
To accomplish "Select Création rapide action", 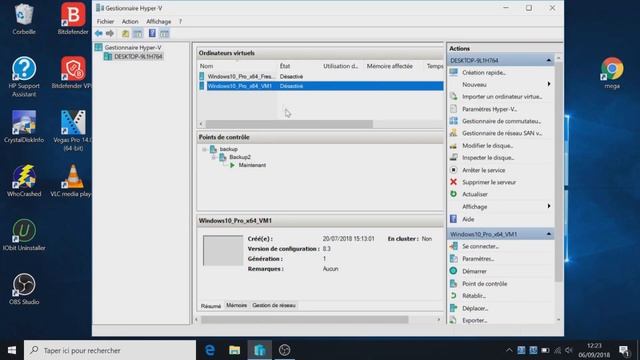I will 484,73.
